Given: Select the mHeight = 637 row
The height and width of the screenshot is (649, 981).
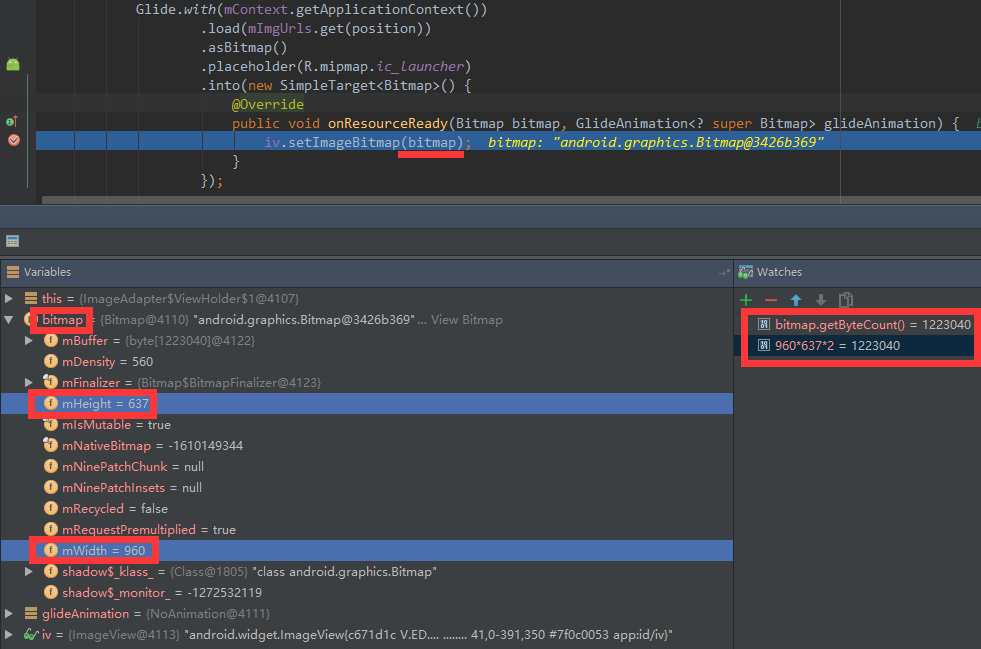Looking at the screenshot, I should pos(367,404).
